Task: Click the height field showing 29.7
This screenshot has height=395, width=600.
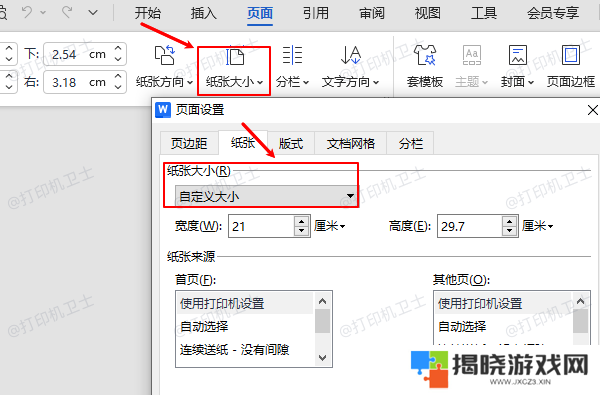Action: pos(470,226)
